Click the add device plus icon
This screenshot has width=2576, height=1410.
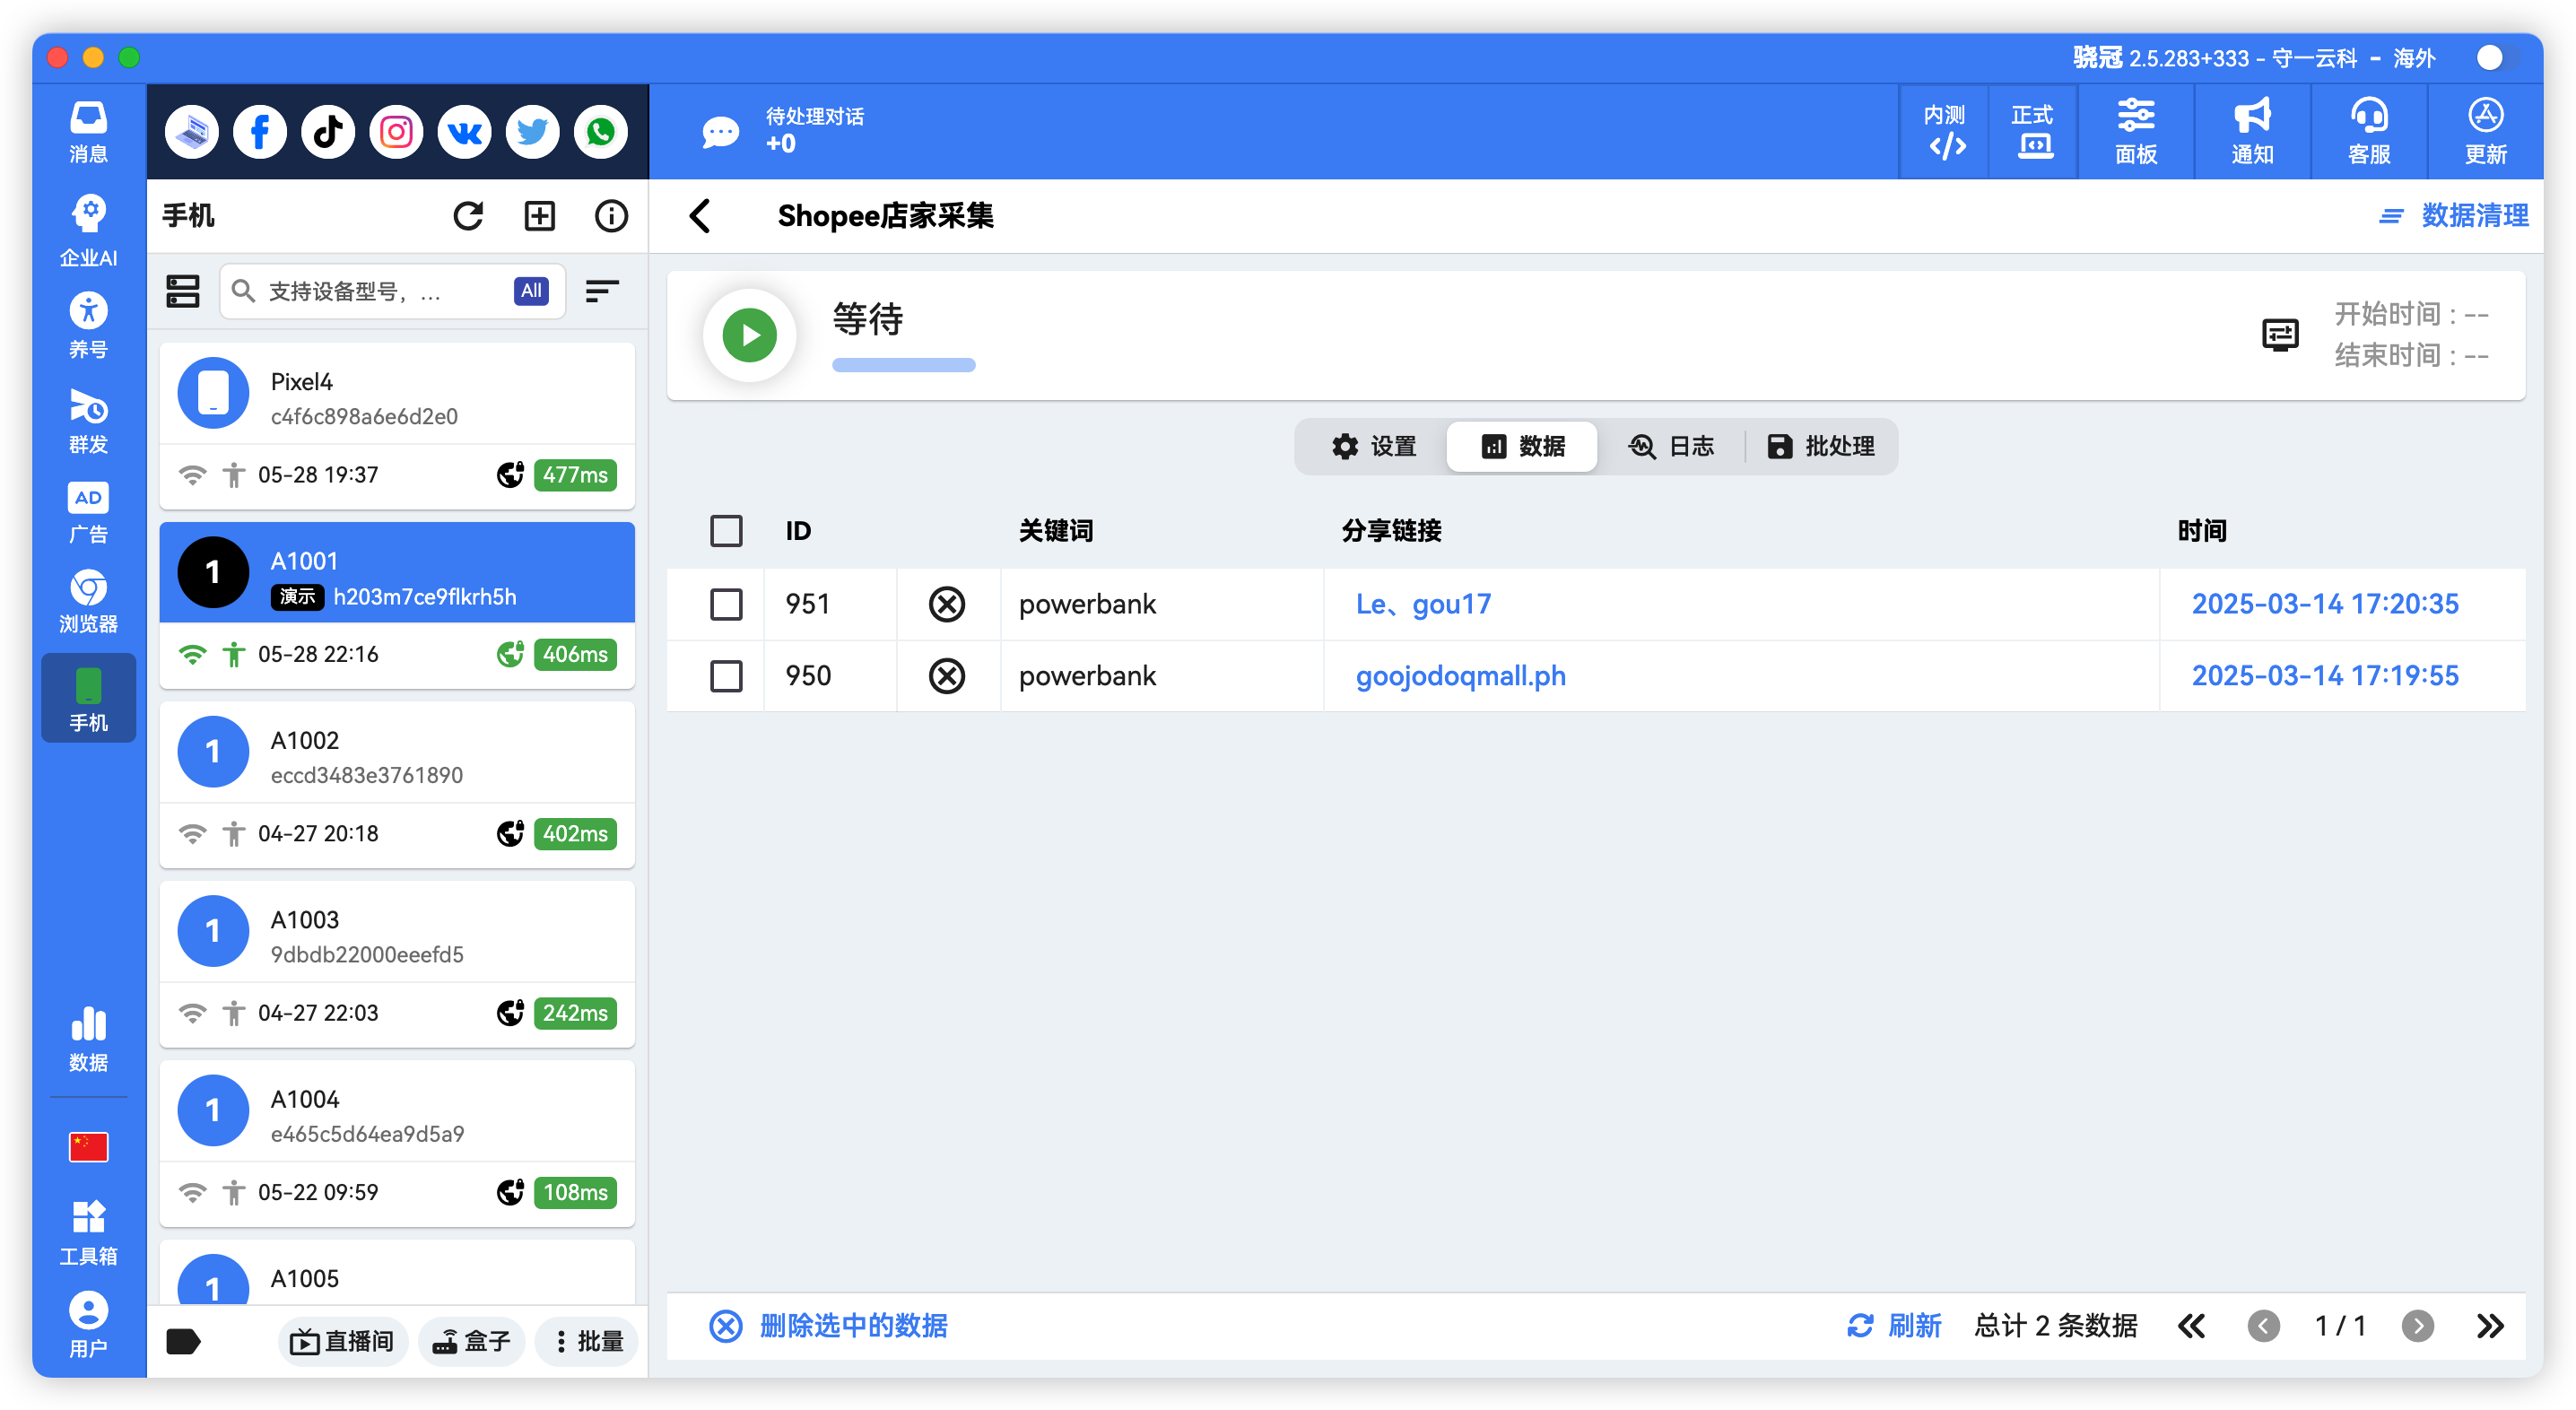click(x=540, y=216)
